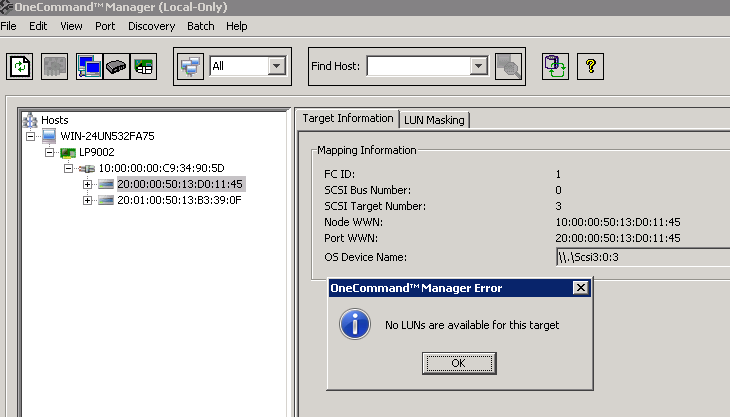Expand the 20:00:00:50:13:D0:11:45 target node
730x417 pixels.
point(87,184)
